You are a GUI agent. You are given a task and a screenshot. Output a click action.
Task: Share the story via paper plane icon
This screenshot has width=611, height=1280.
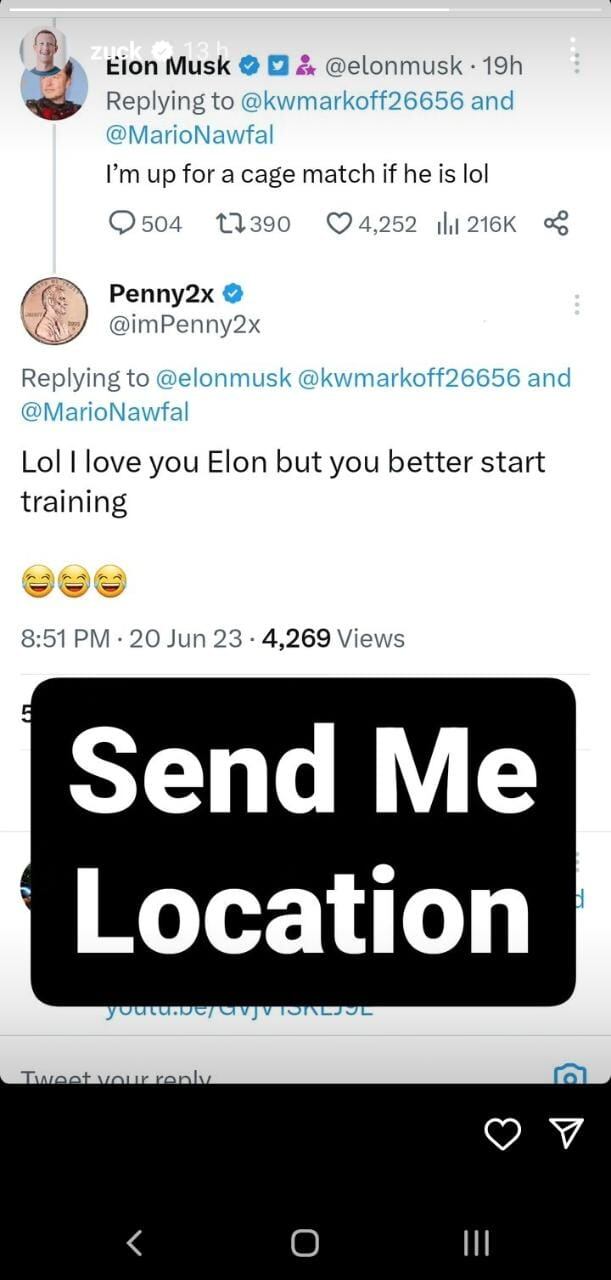point(566,1132)
